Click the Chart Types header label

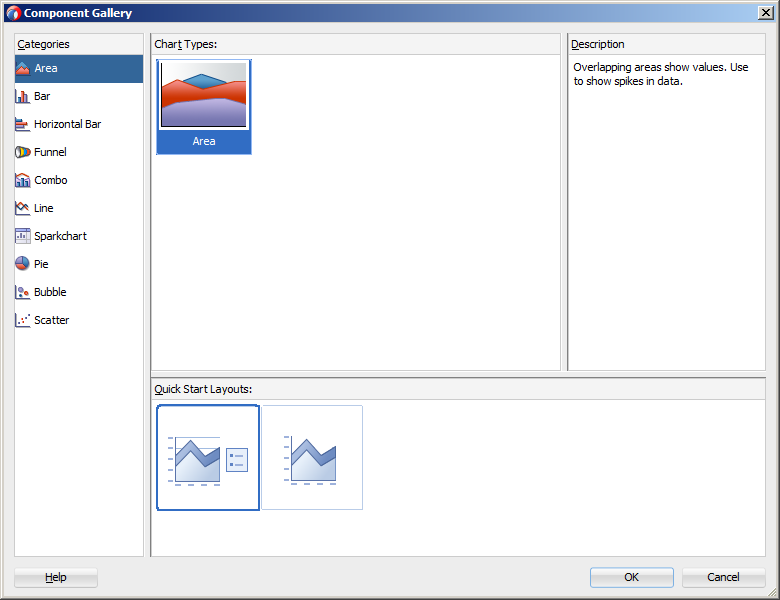(186, 44)
